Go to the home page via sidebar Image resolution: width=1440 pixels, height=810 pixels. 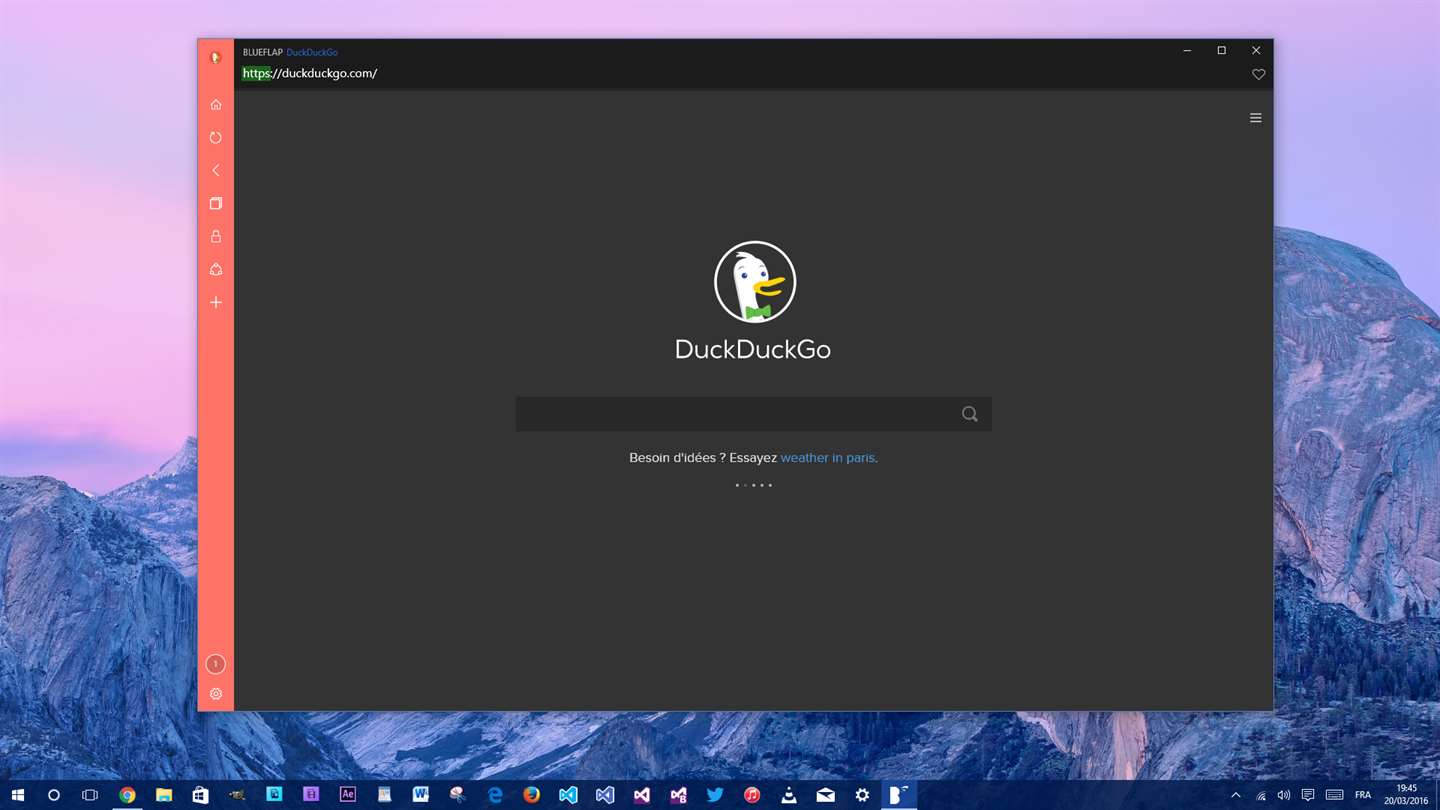coord(215,105)
